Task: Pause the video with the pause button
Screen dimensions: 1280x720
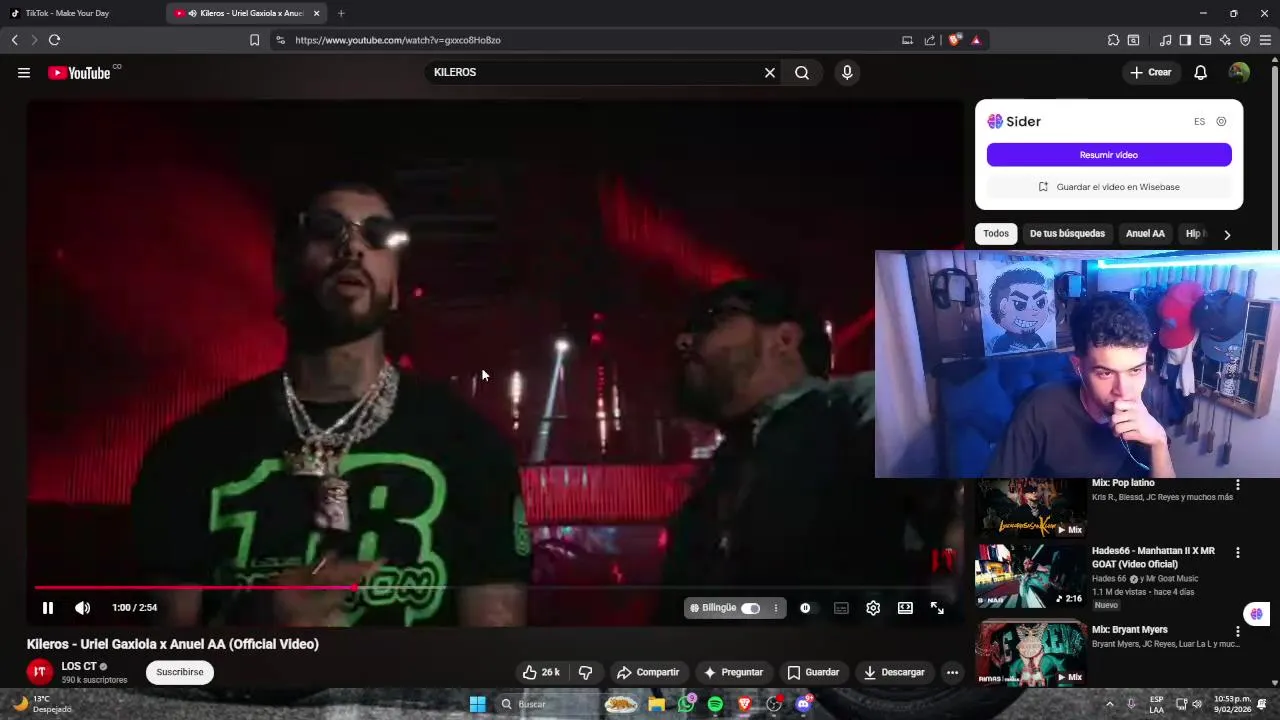Action: click(48, 608)
